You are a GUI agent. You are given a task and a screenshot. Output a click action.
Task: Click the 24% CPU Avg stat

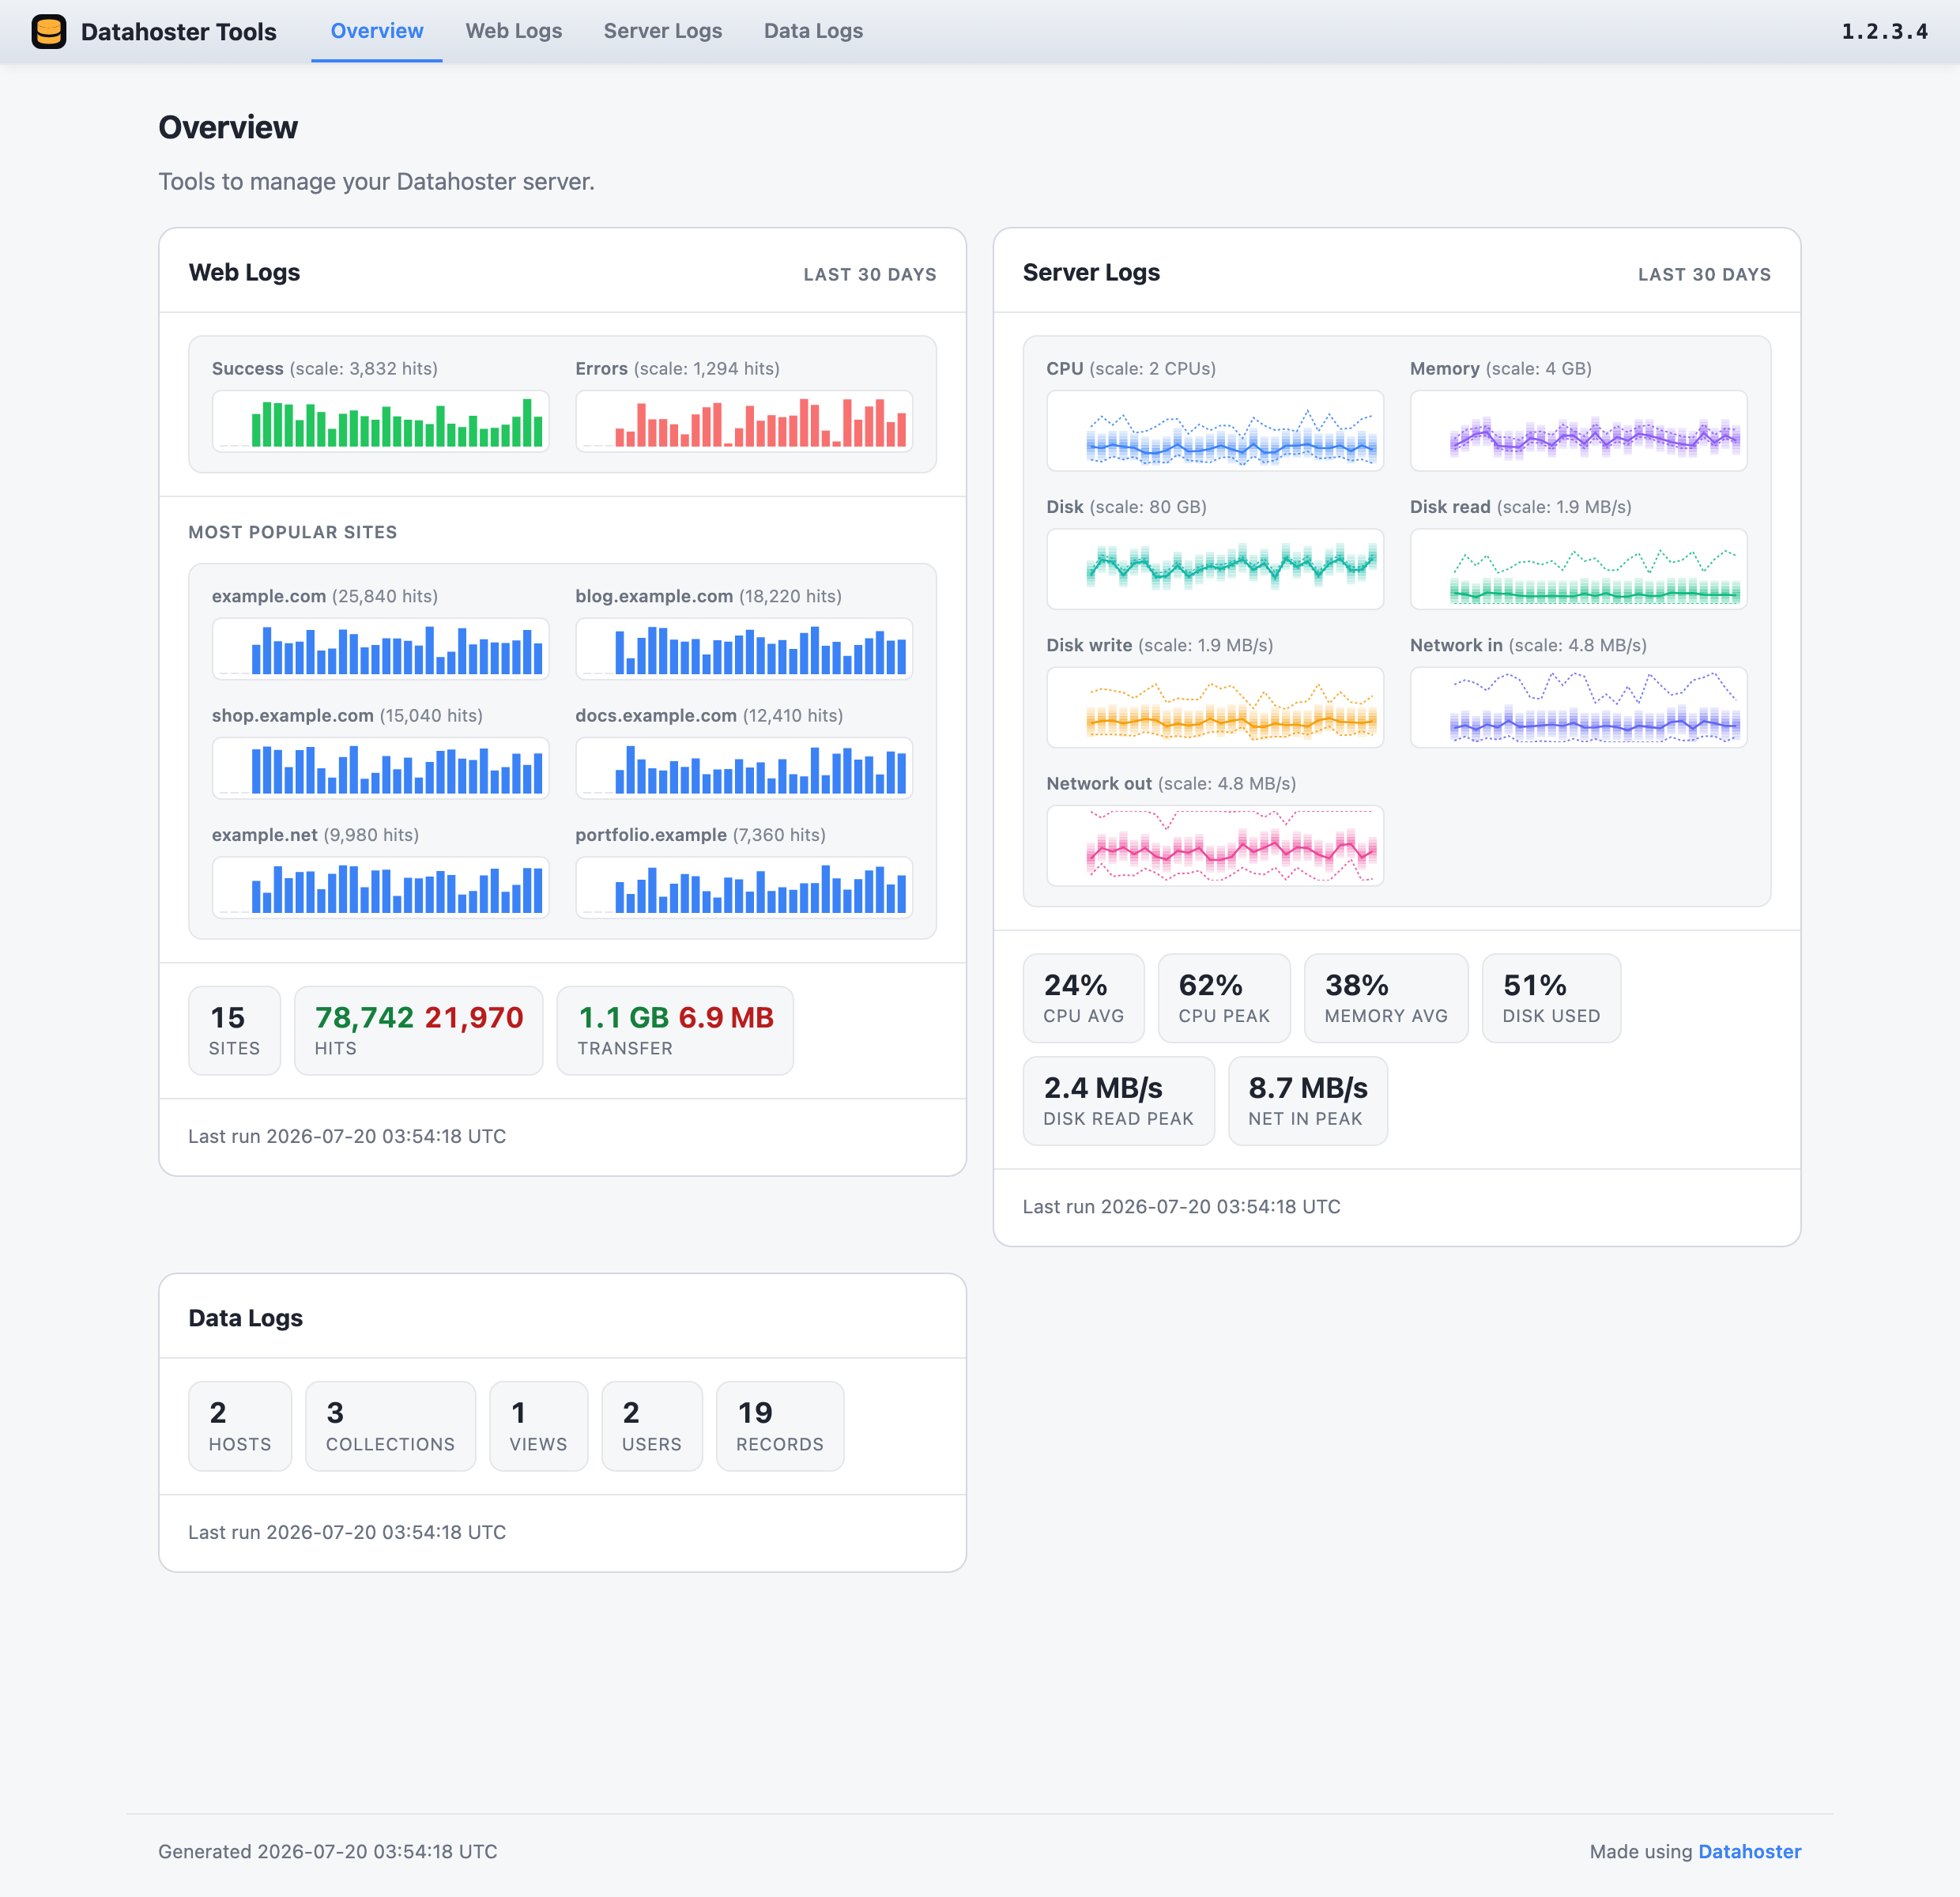click(x=1083, y=998)
